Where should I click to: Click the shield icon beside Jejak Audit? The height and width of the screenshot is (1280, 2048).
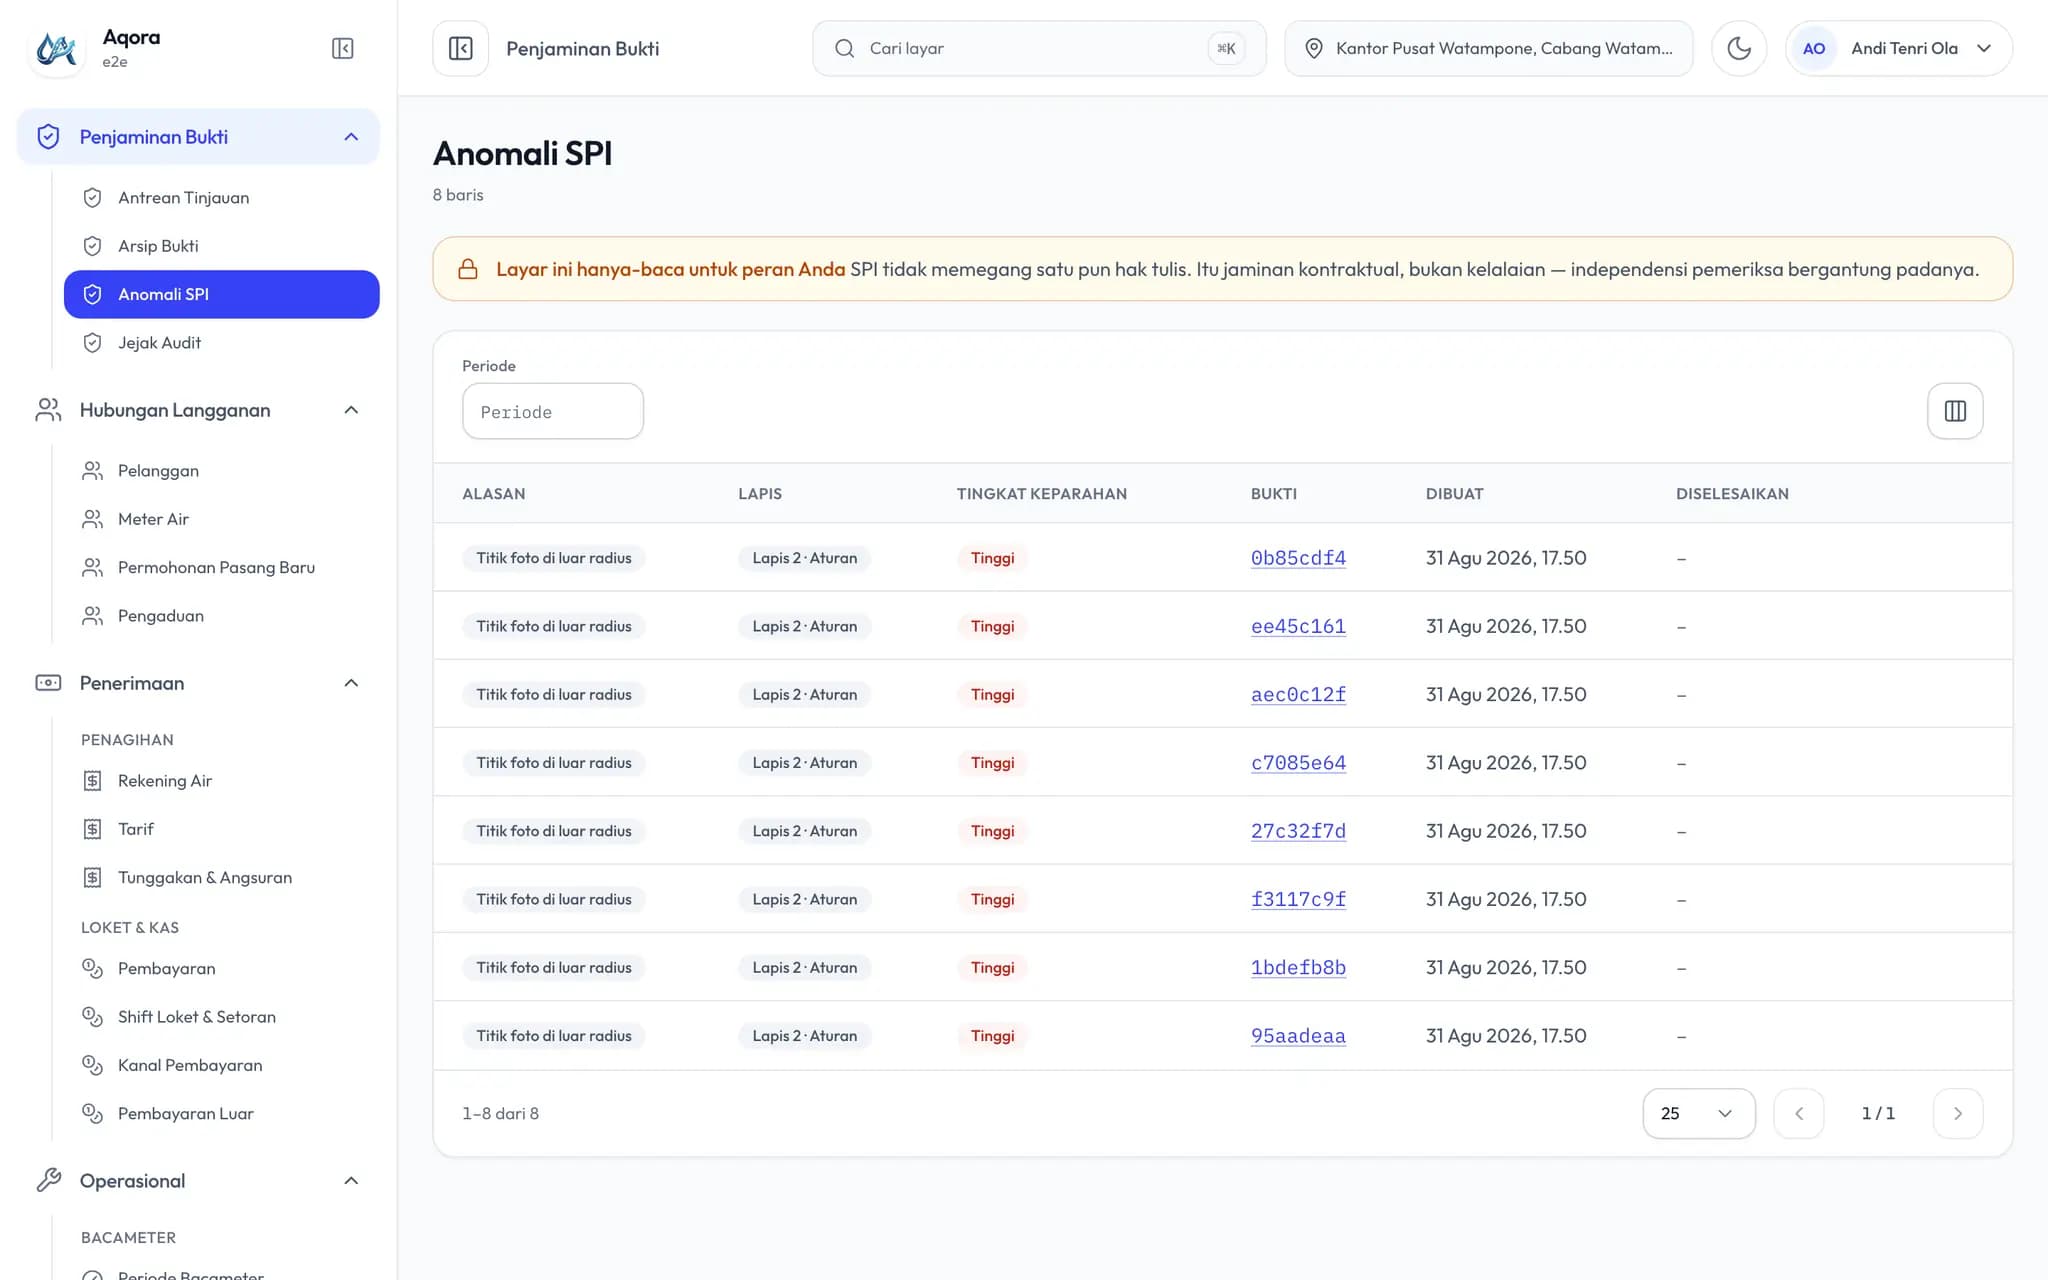pyautogui.click(x=92, y=343)
